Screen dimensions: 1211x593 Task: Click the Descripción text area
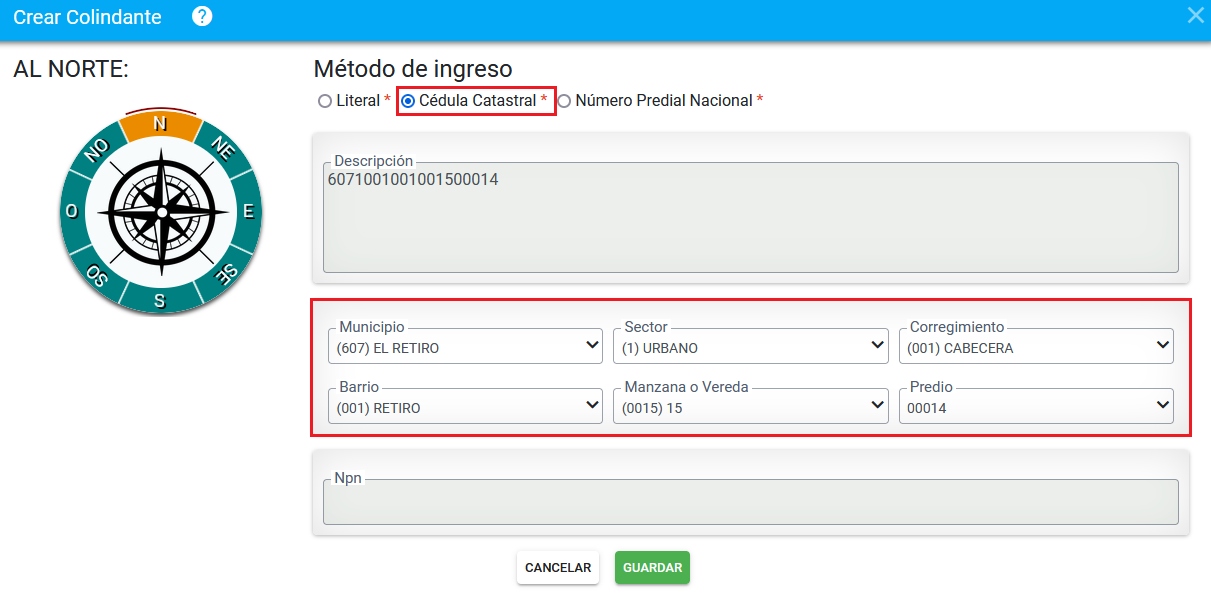[x=751, y=218]
